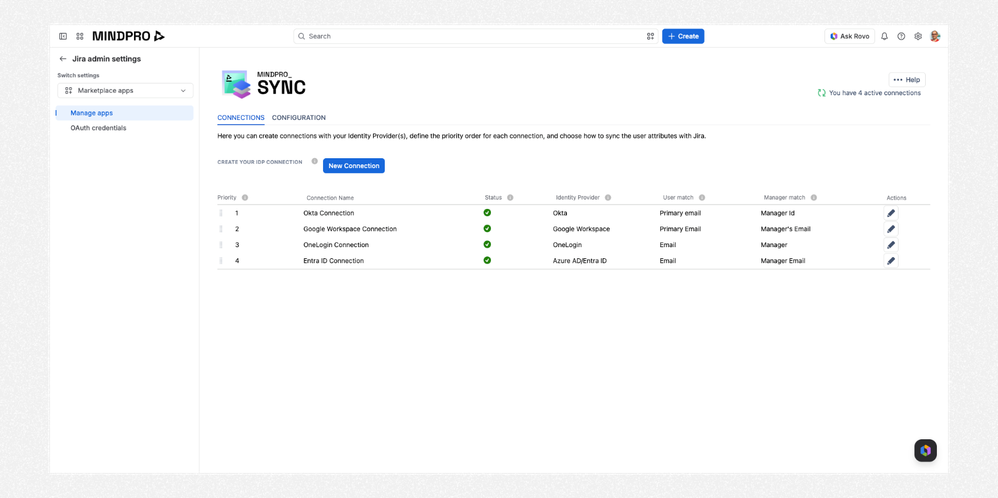The image size is (998, 498).
Task: Select Manage apps in sidebar
Action: tap(125, 113)
